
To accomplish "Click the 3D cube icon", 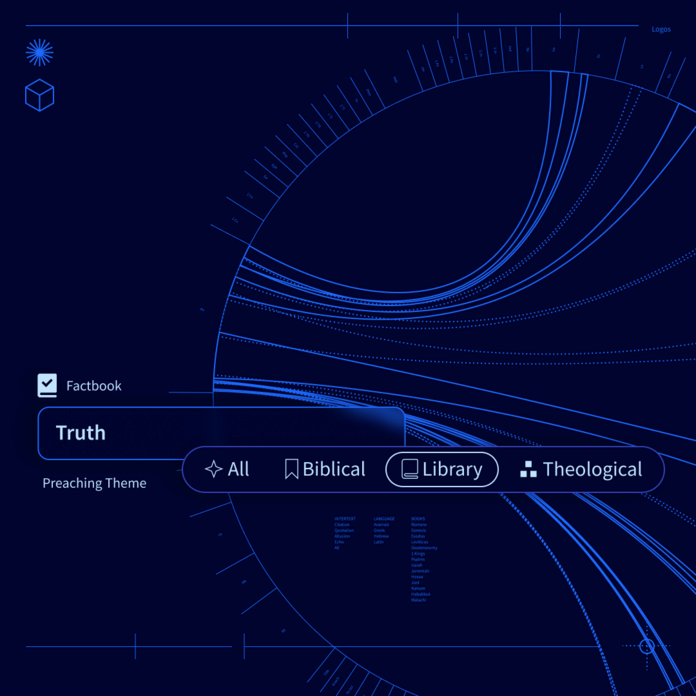I will [x=40, y=96].
